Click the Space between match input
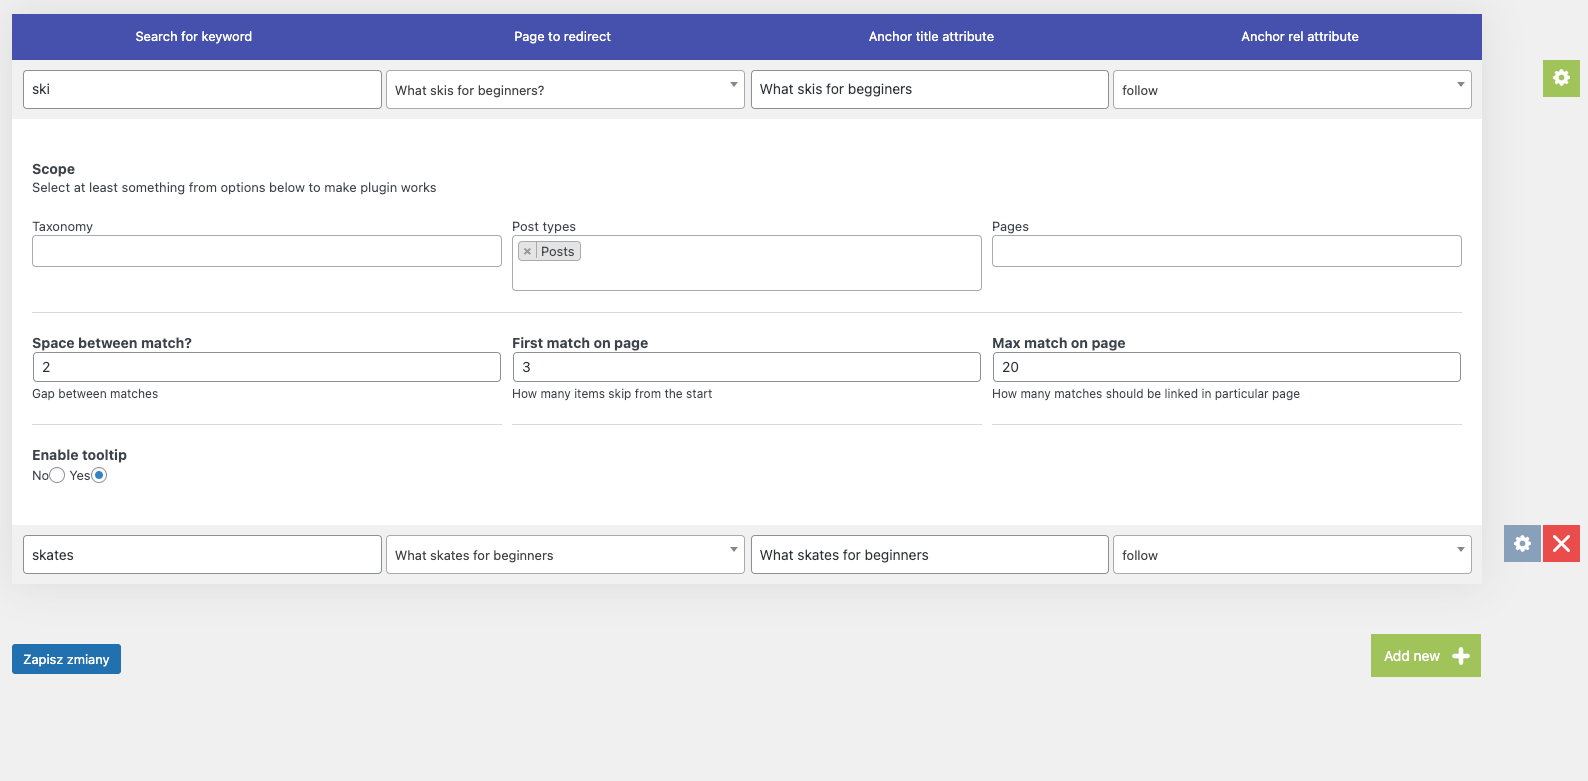Screen dimensions: 1588x781 (267, 367)
